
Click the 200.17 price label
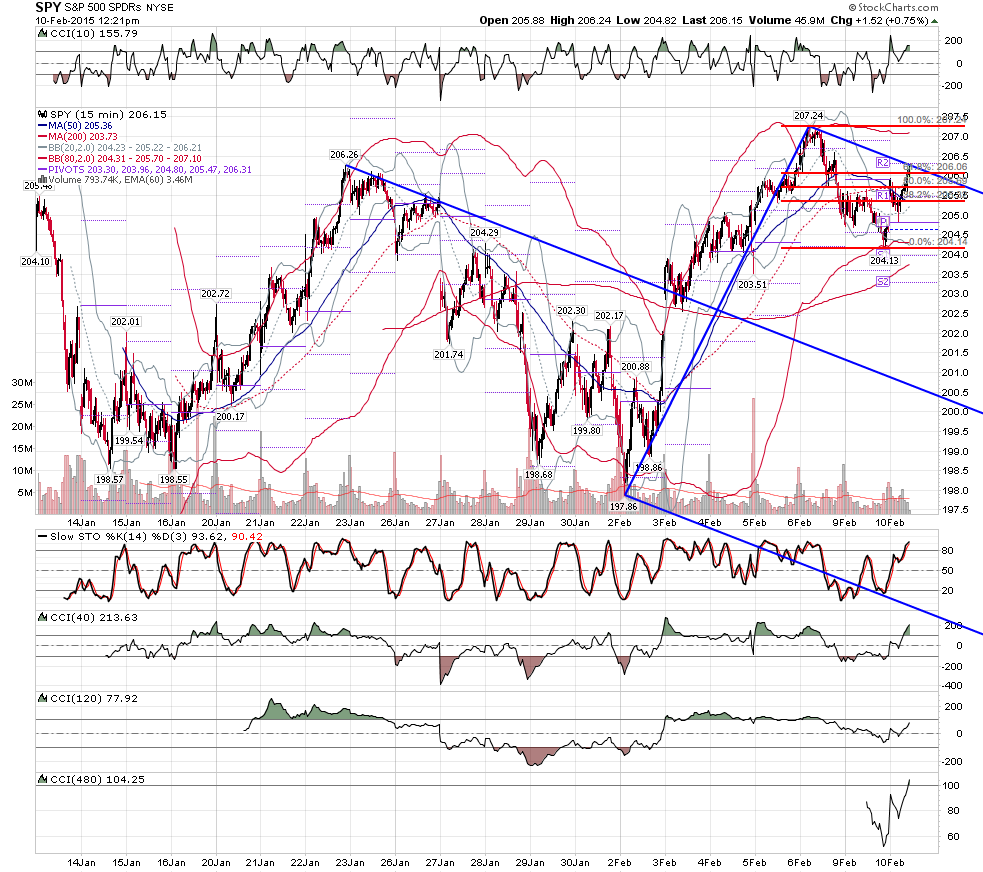point(230,416)
